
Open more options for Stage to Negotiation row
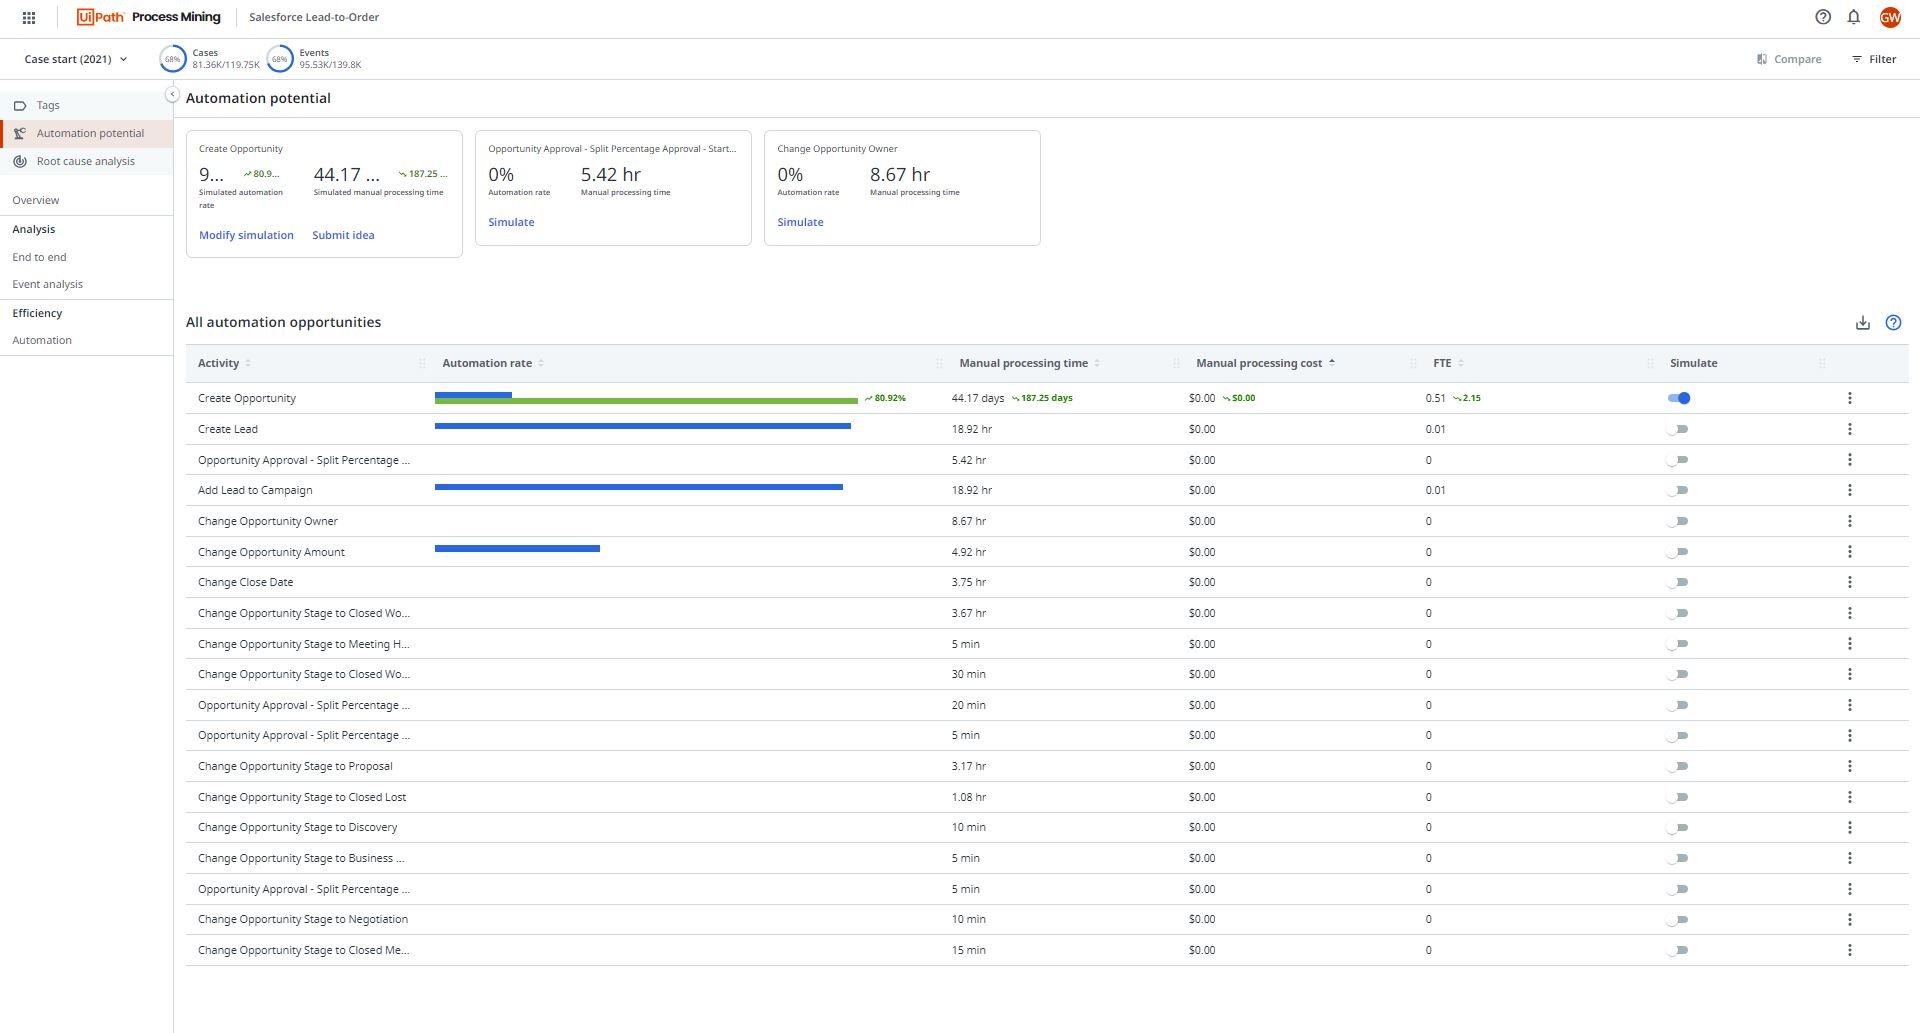(x=1850, y=919)
